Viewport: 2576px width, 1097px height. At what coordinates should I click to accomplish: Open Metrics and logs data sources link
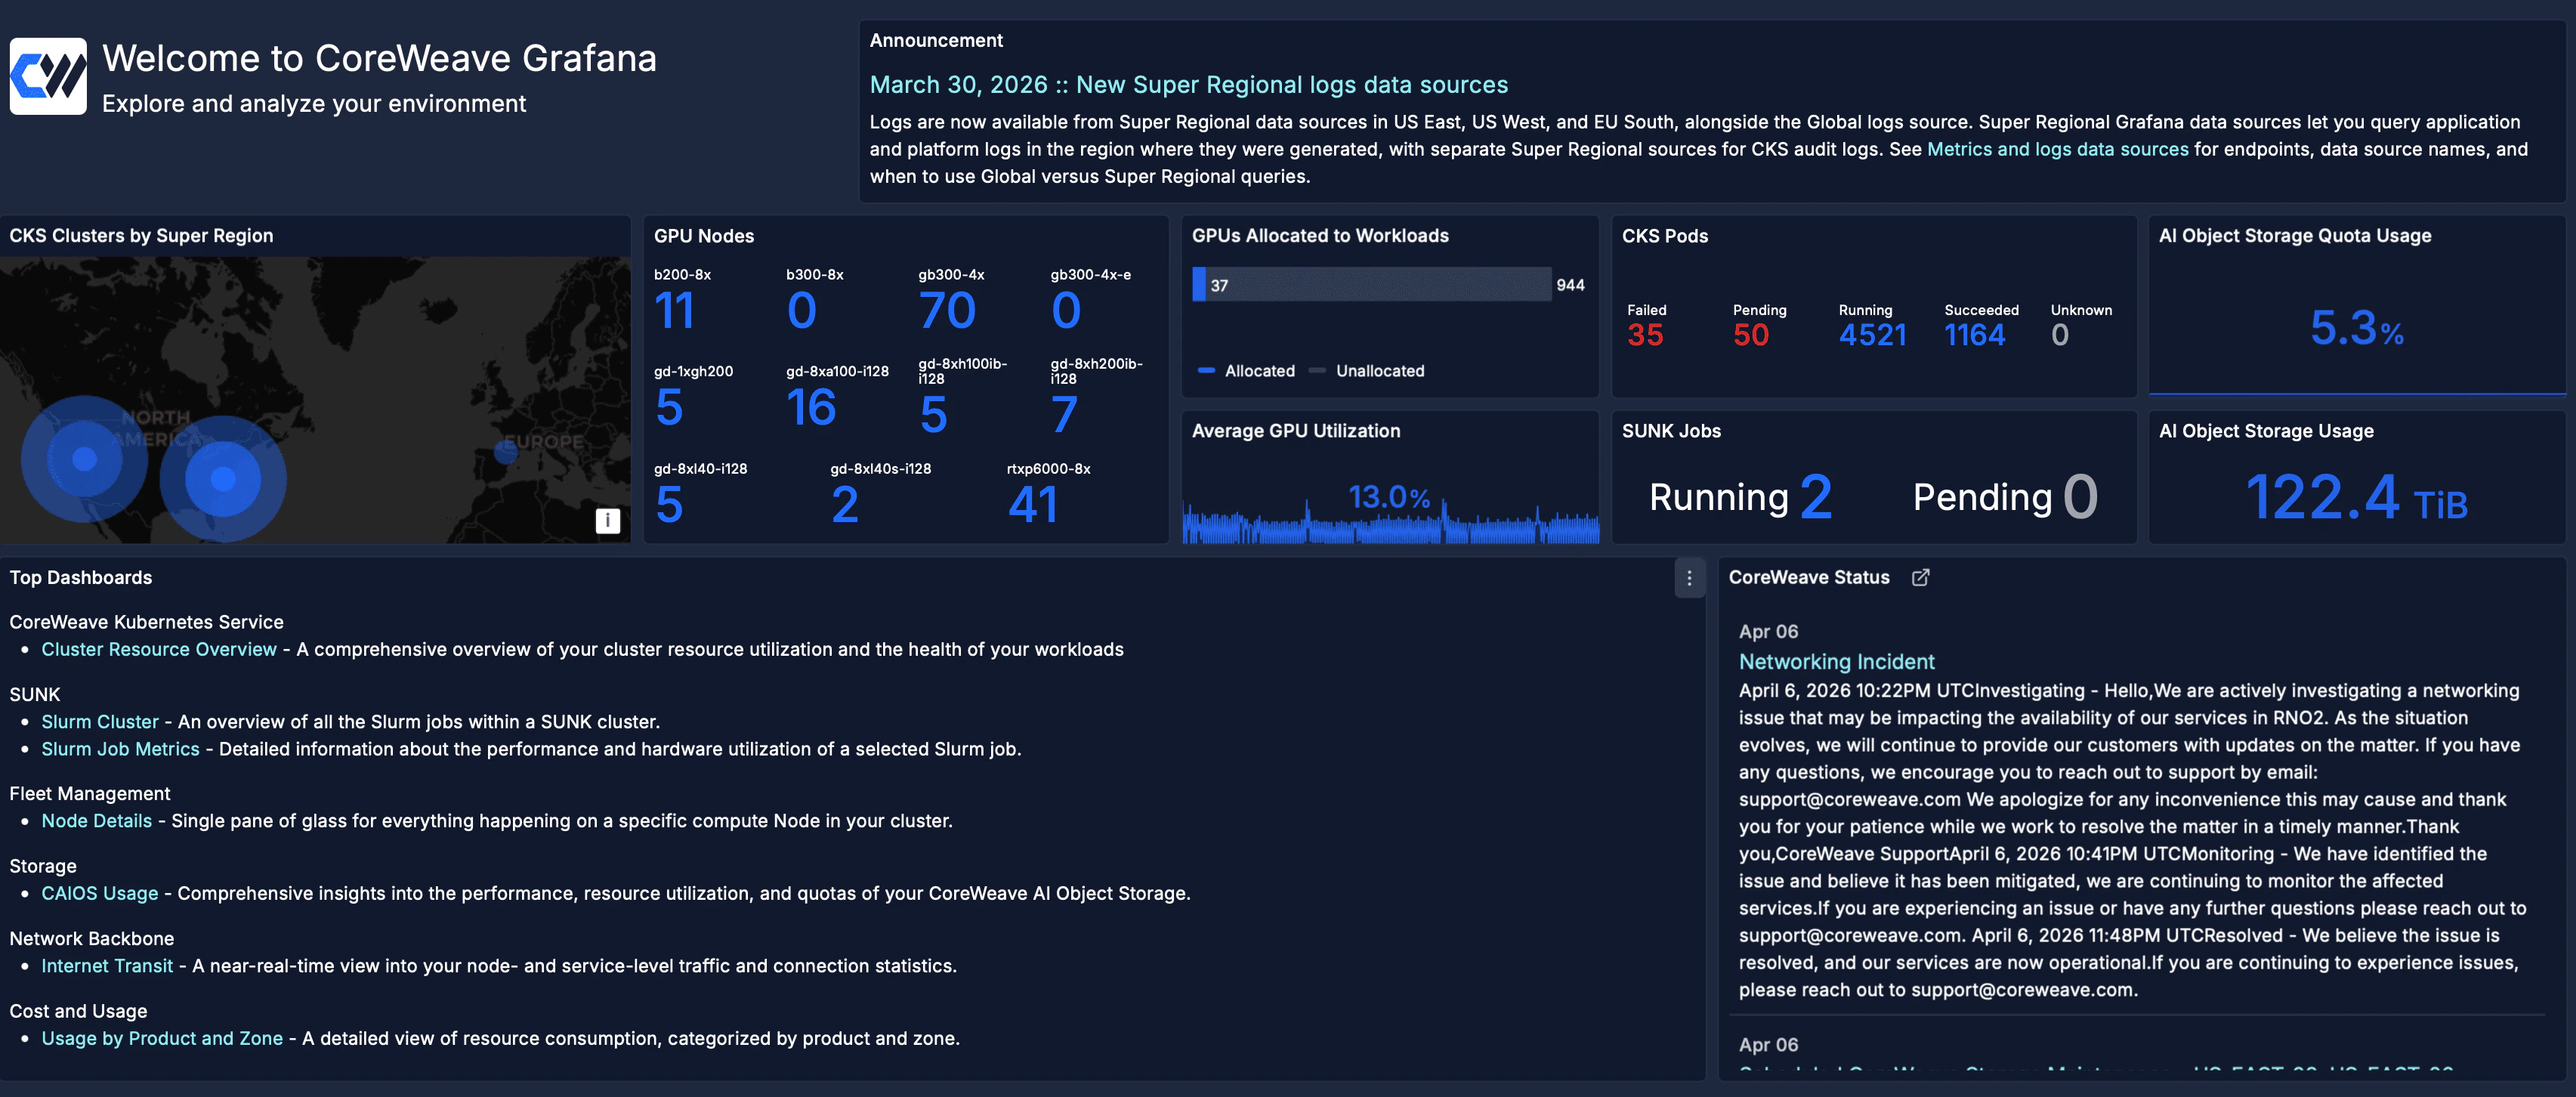(x=2057, y=149)
